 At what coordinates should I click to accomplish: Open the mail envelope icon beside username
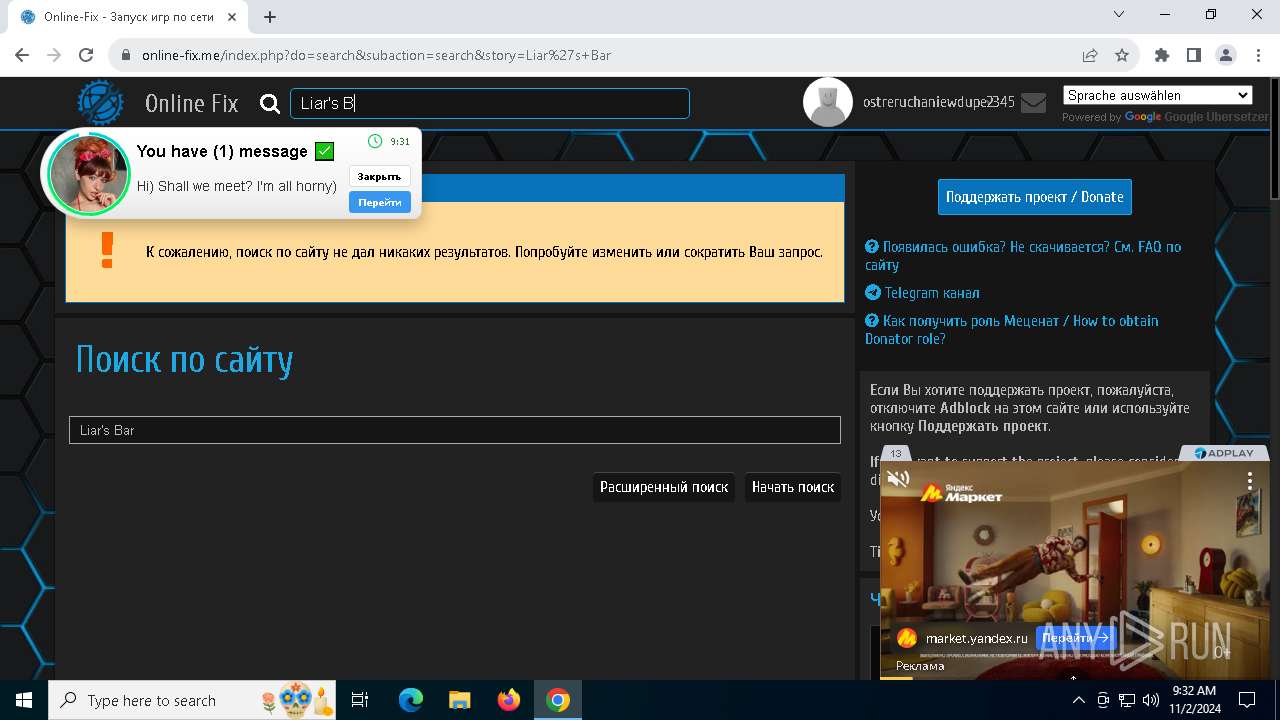tap(1033, 102)
